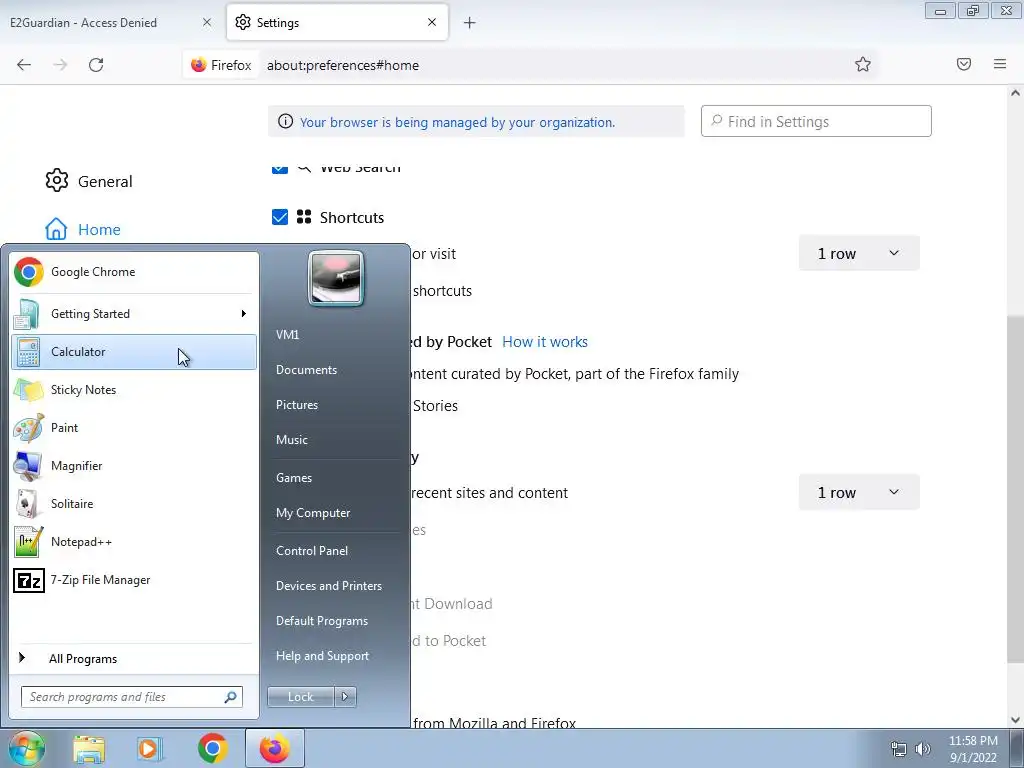Select the Settings tab
1024x768 pixels.
[x=337, y=22]
